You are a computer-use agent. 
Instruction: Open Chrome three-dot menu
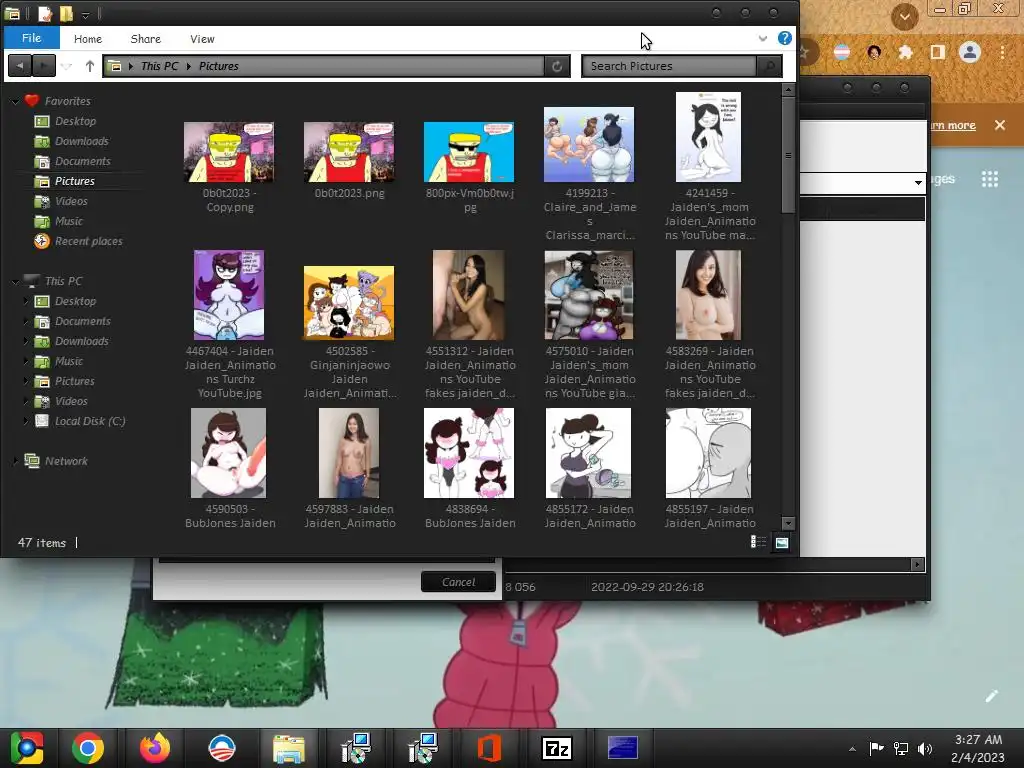[1002, 52]
